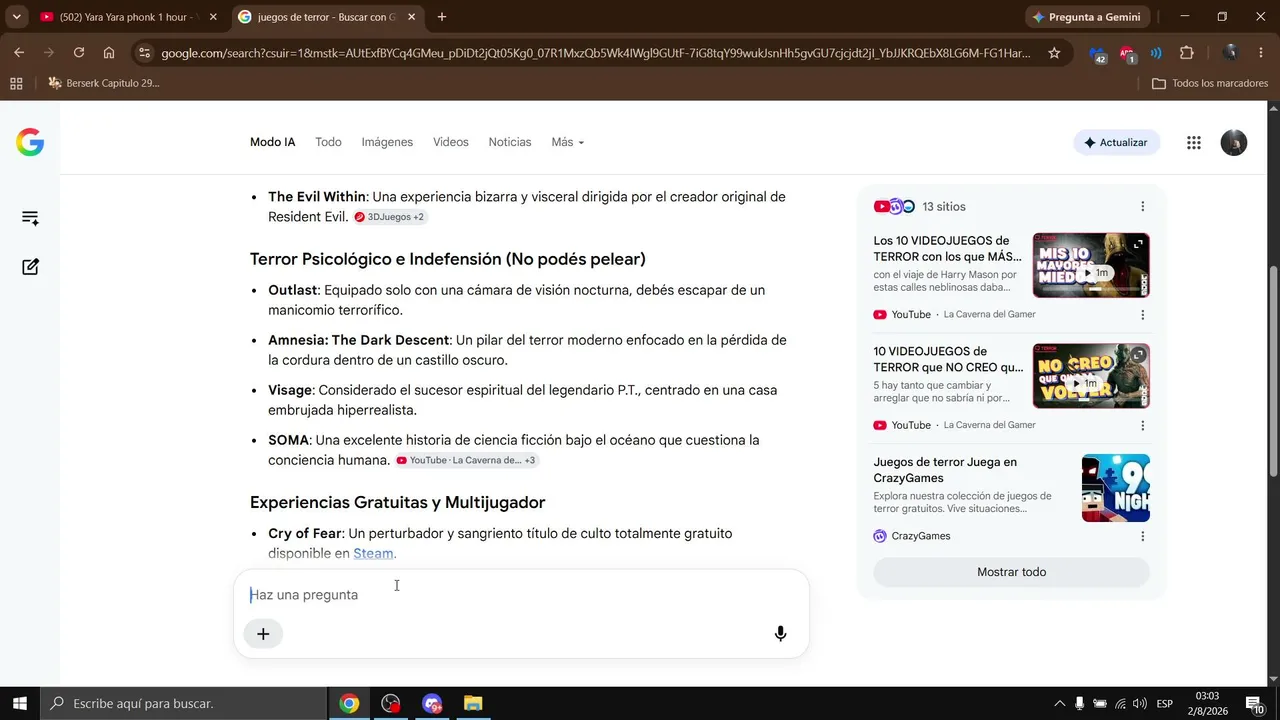This screenshot has width=1280, height=720.
Task: Open the CrazyGames thumbnail image
Action: point(1116,488)
